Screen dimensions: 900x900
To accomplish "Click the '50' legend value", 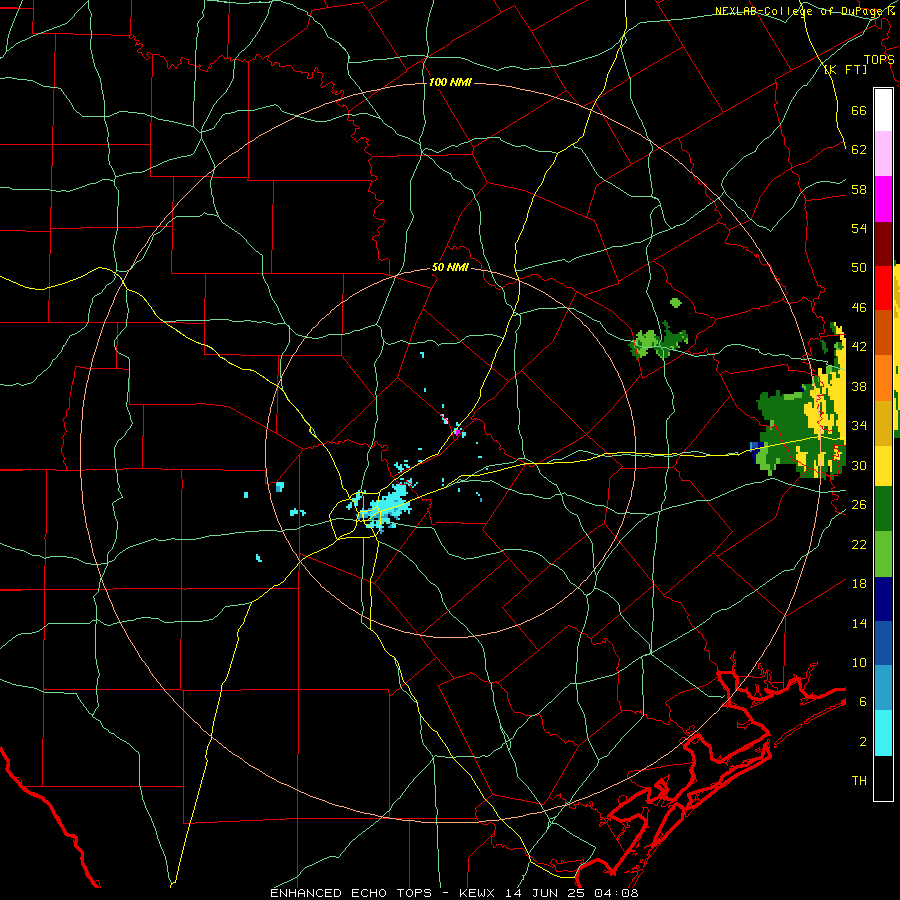I will (859, 268).
